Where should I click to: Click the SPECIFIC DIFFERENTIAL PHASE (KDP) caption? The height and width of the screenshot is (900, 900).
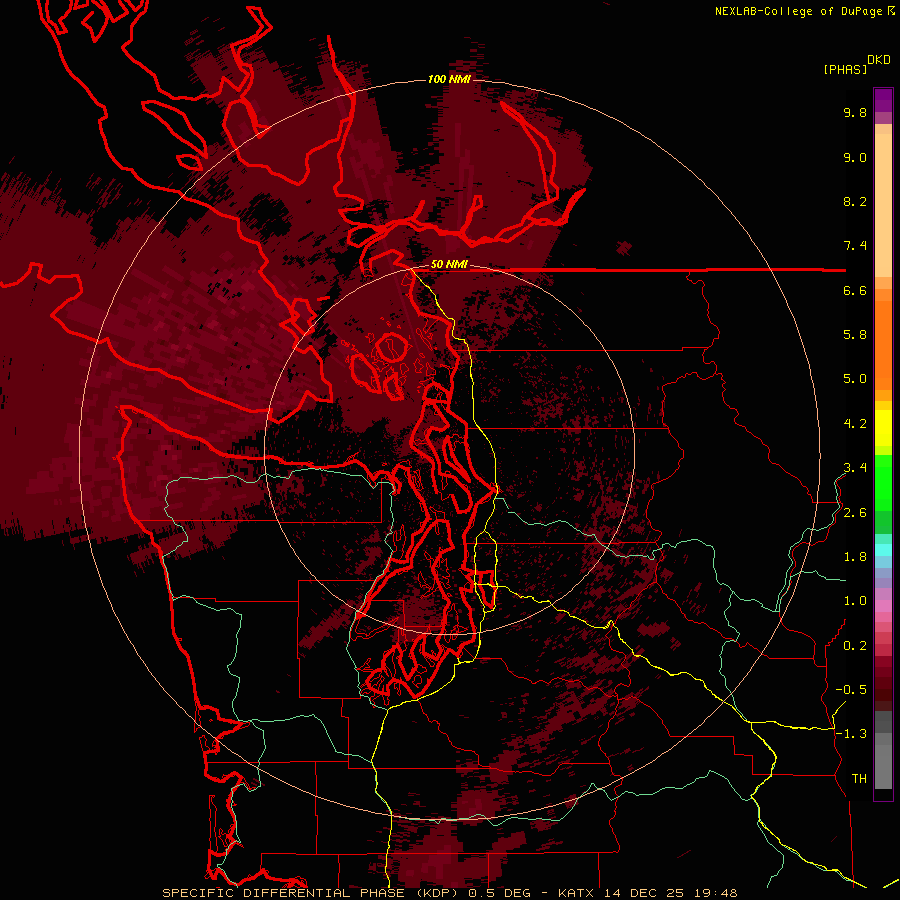click(x=312, y=893)
